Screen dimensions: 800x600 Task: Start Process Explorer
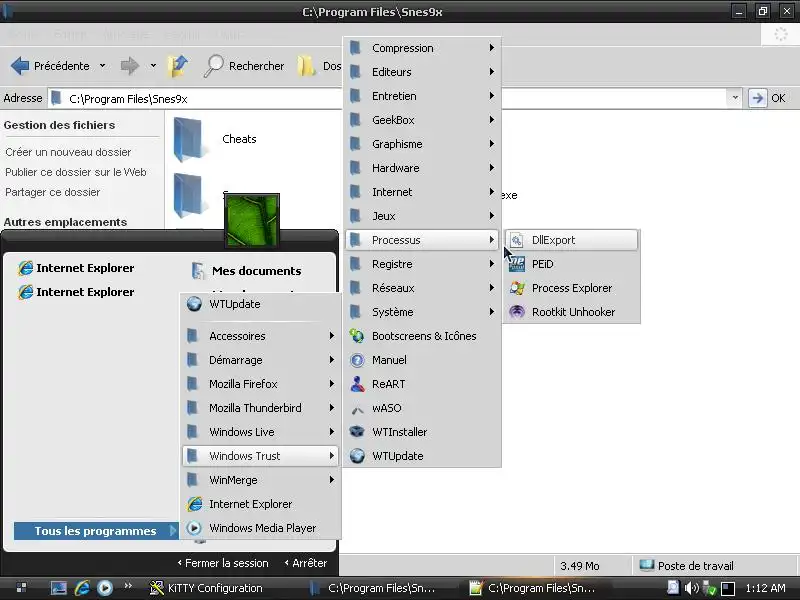571,288
